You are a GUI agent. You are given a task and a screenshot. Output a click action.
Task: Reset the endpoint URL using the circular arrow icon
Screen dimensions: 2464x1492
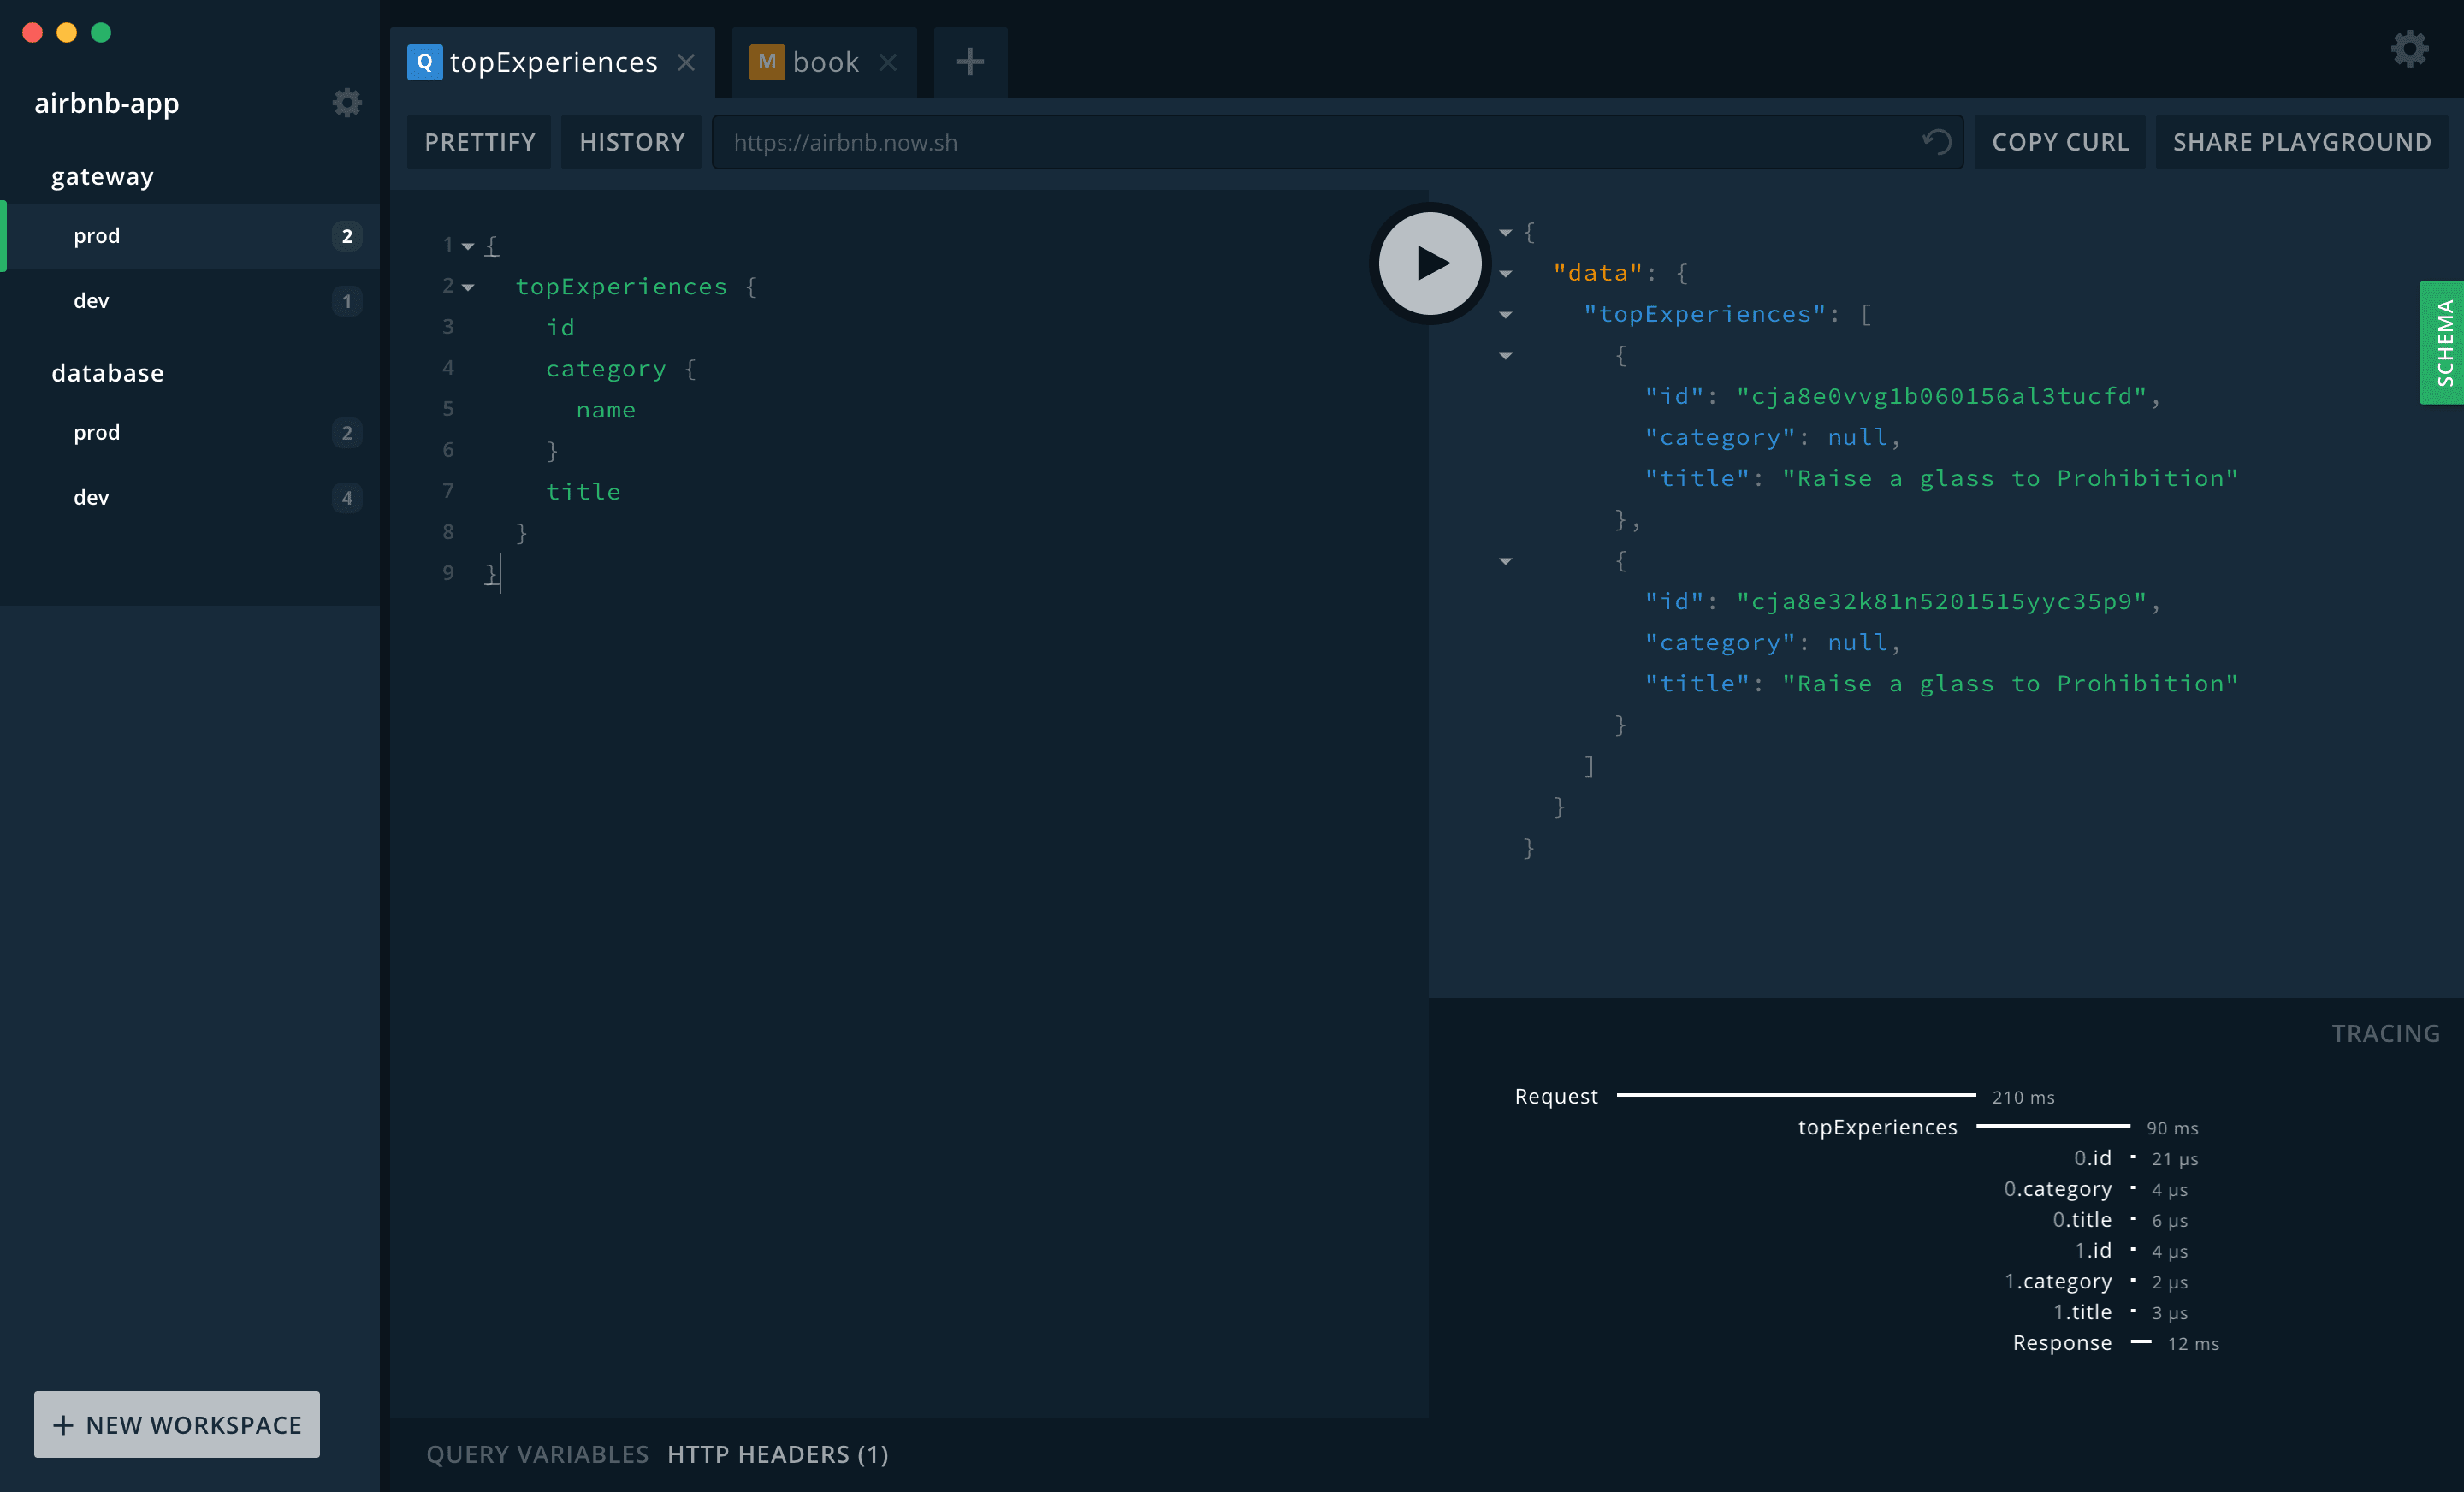(1937, 142)
